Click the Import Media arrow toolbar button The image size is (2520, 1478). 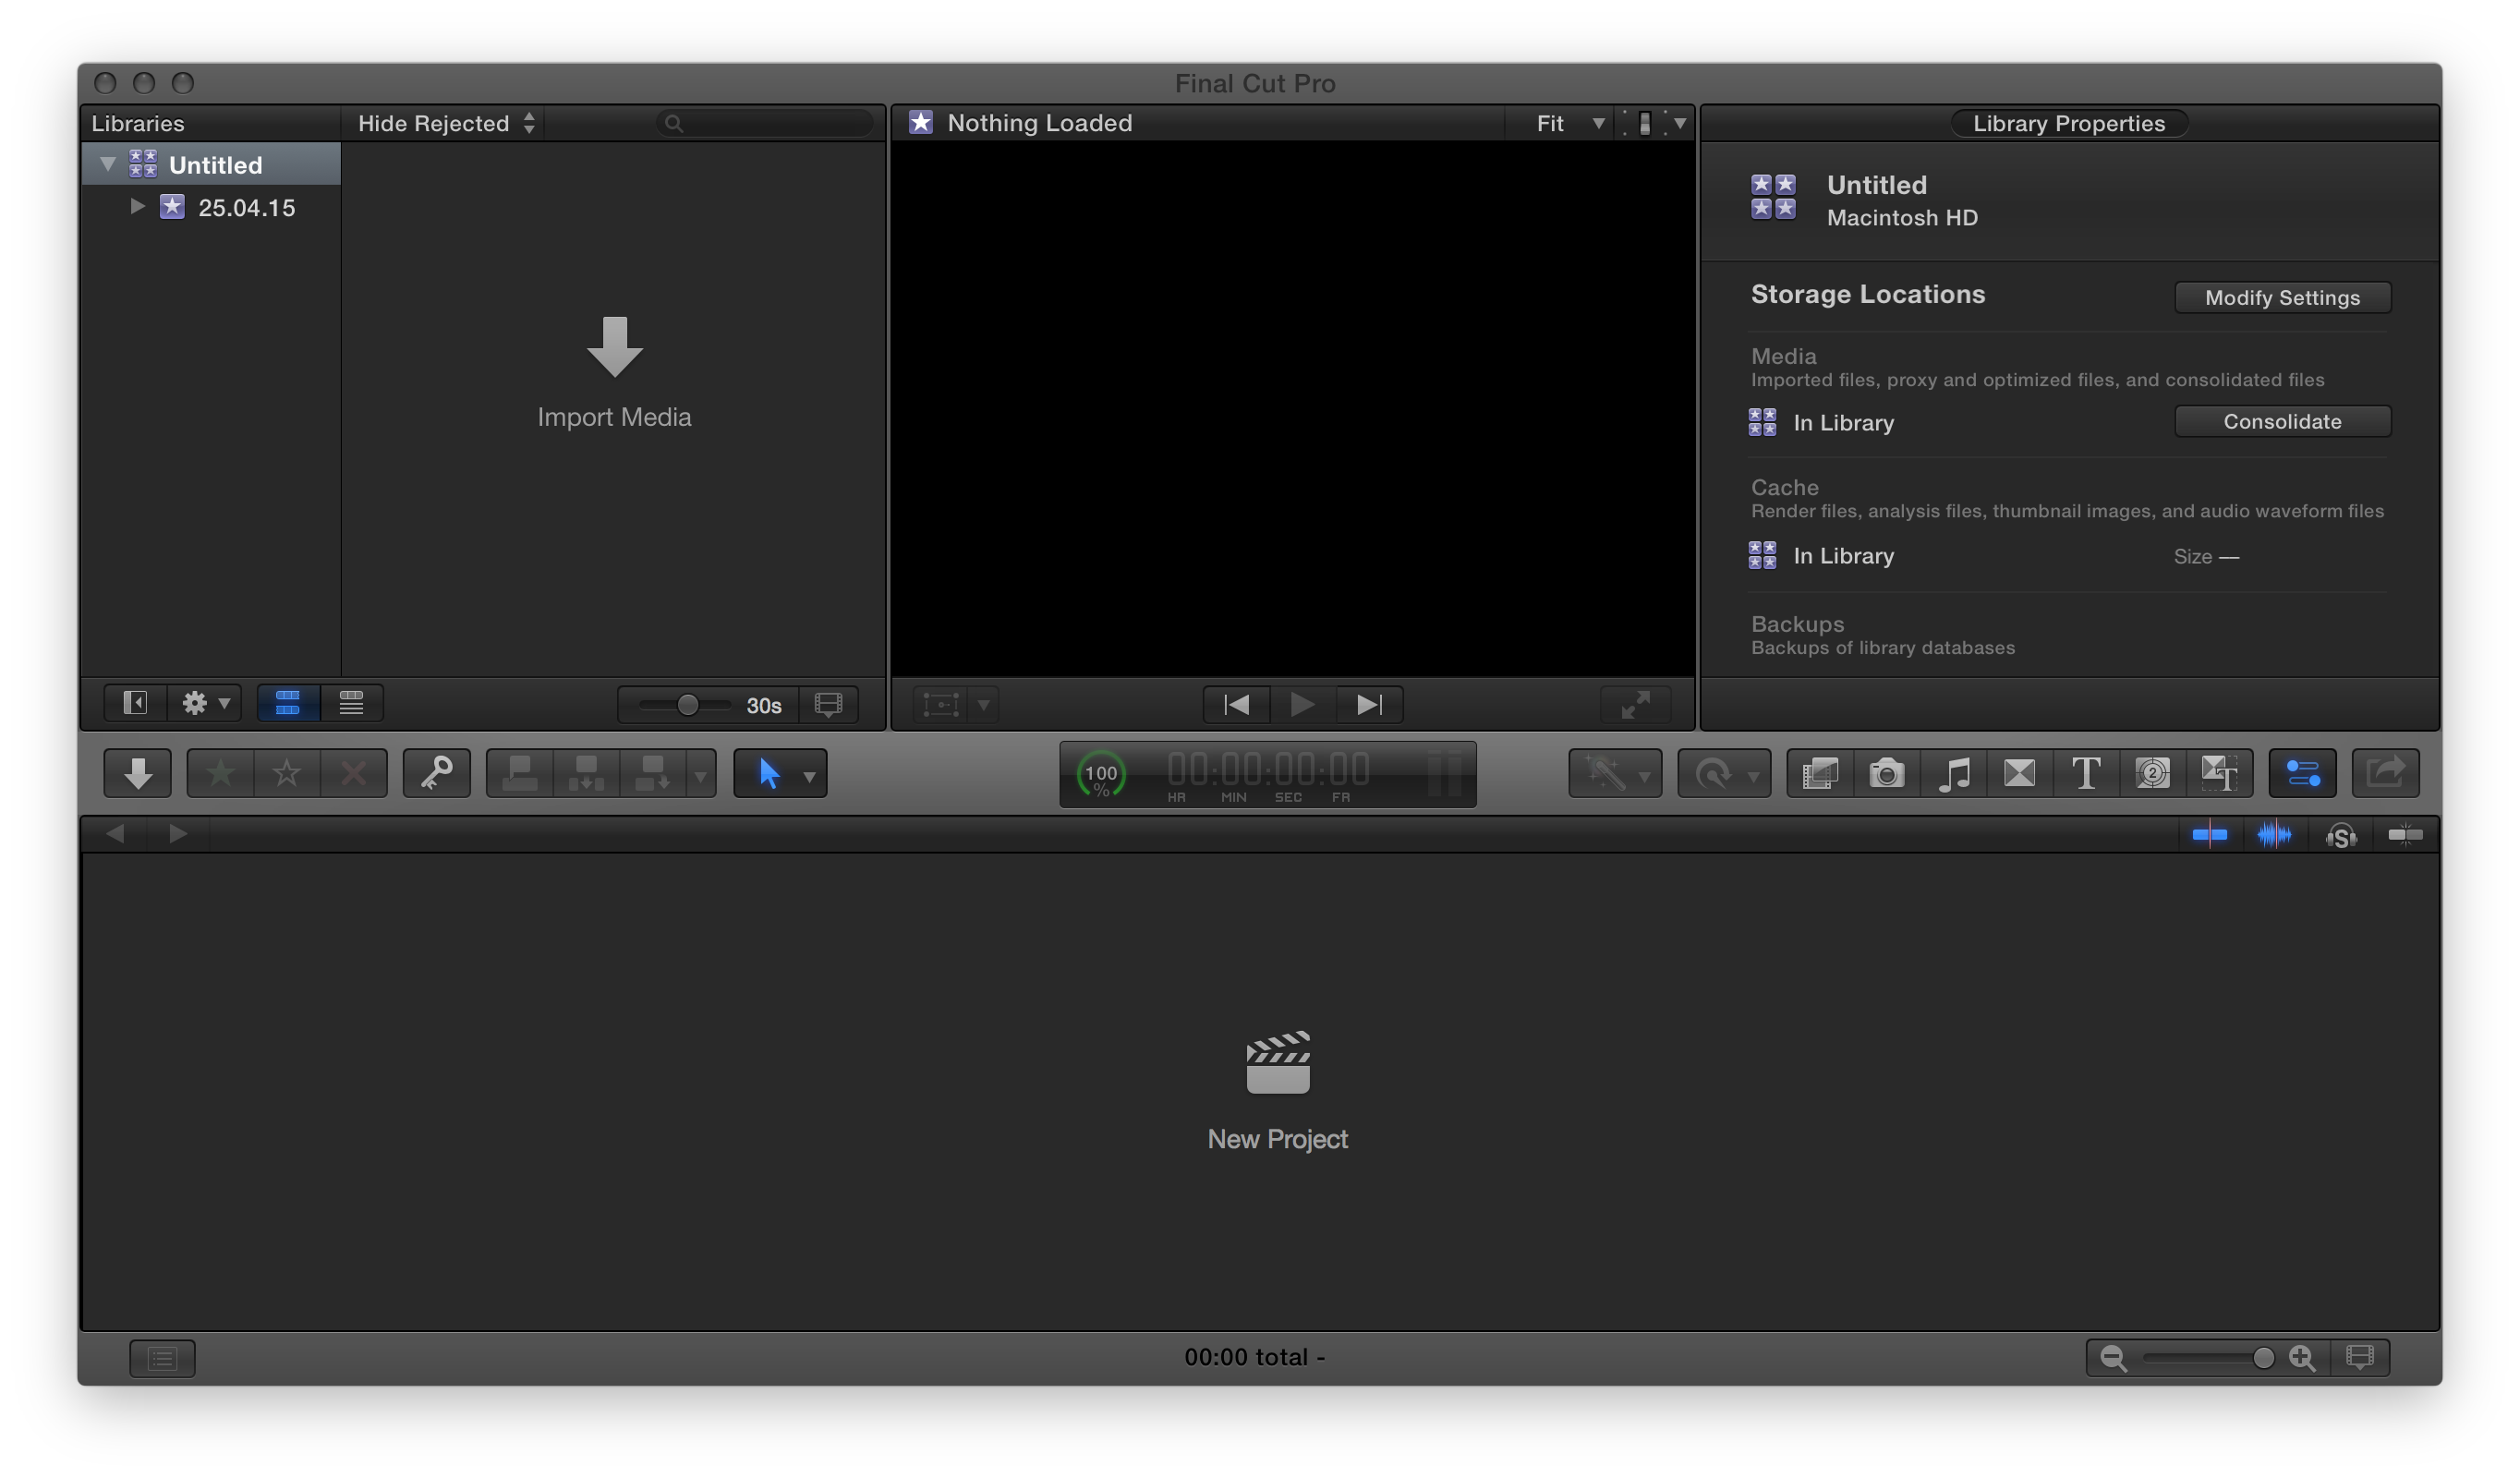(137, 773)
